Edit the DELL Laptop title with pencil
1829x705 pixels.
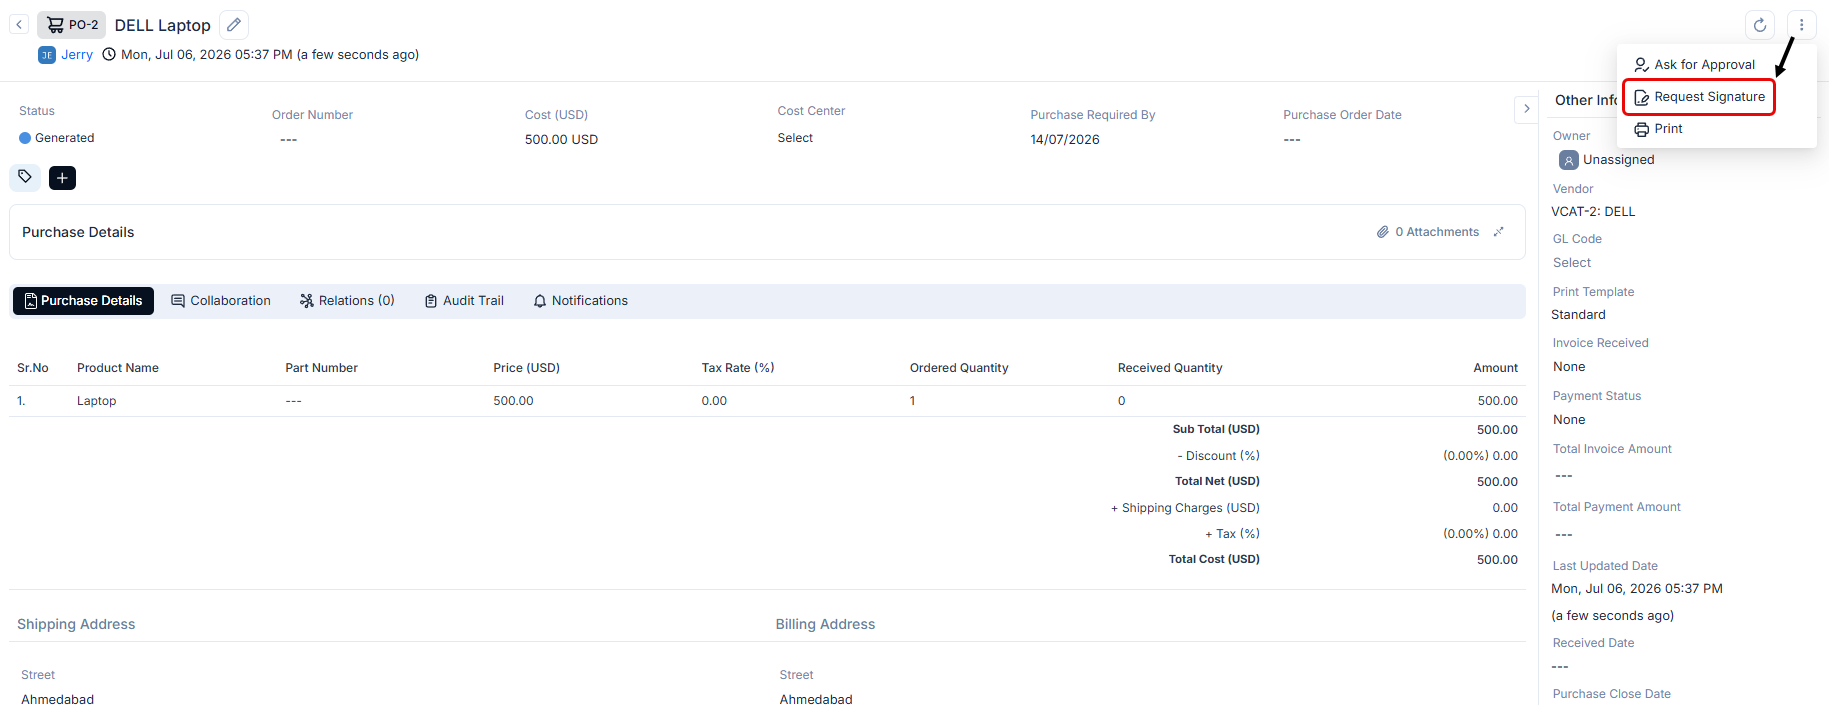point(234,25)
